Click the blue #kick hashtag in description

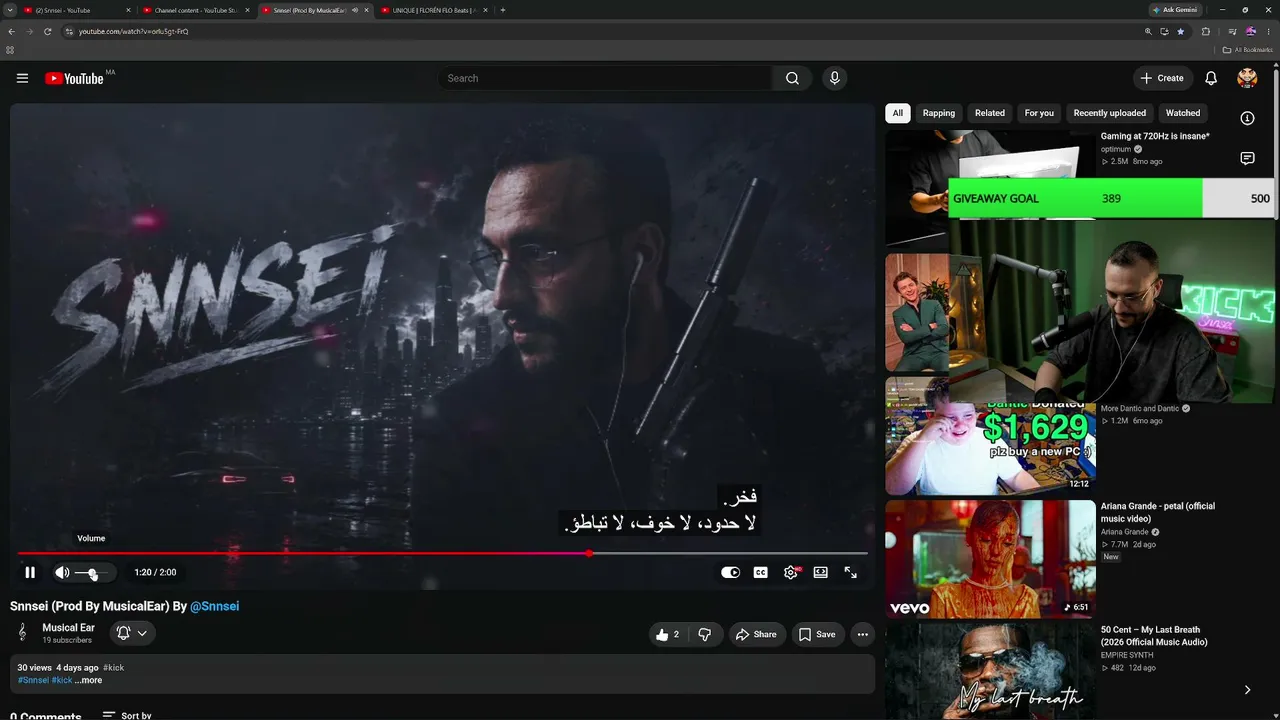click(62, 680)
